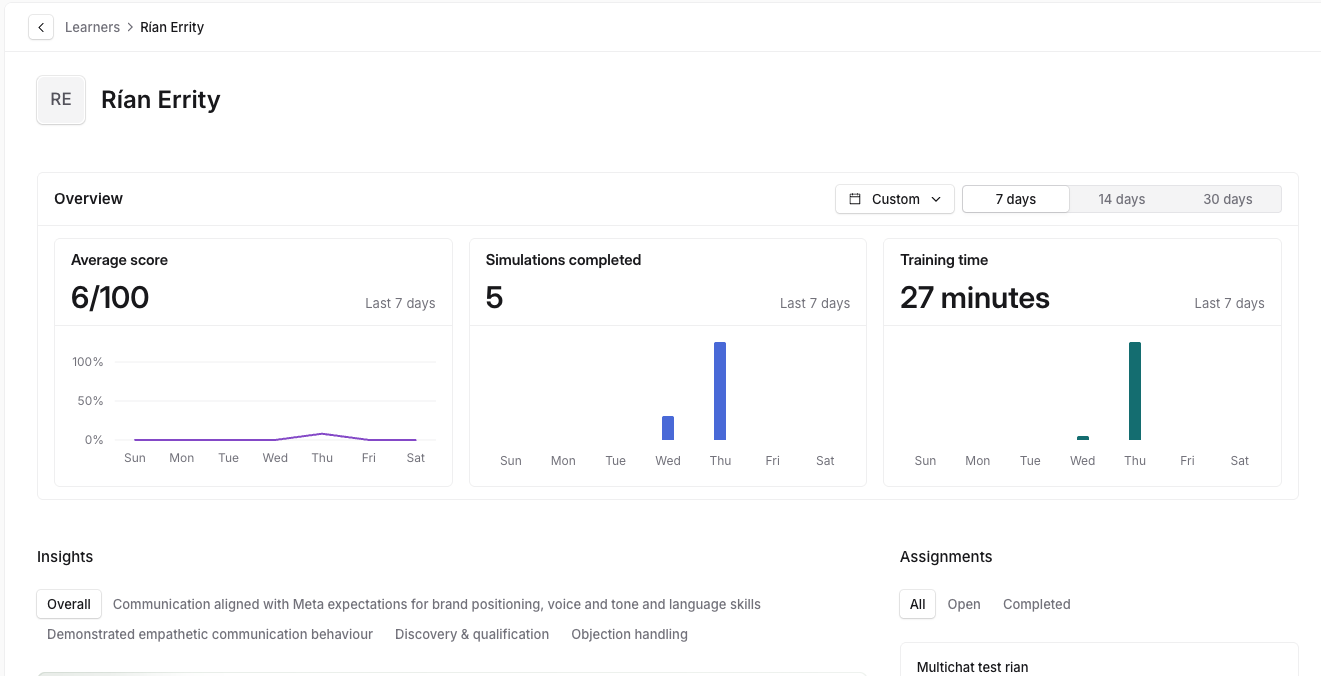Screen dimensions: 1321x676
Task: Open the Learners breadcrumb link
Action: pos(92,27)
